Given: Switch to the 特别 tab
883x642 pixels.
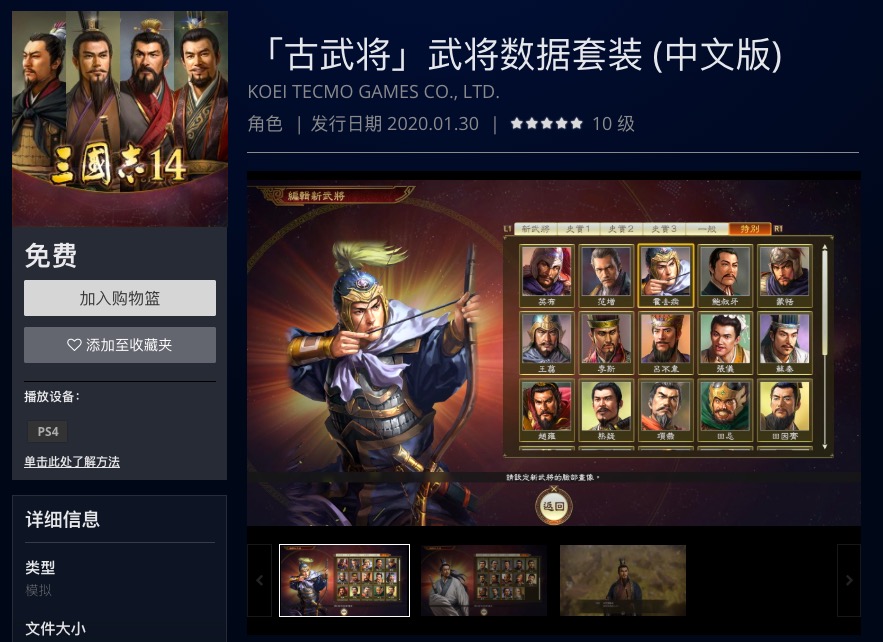Looking at the screenshot, I should tap(750, 229).
